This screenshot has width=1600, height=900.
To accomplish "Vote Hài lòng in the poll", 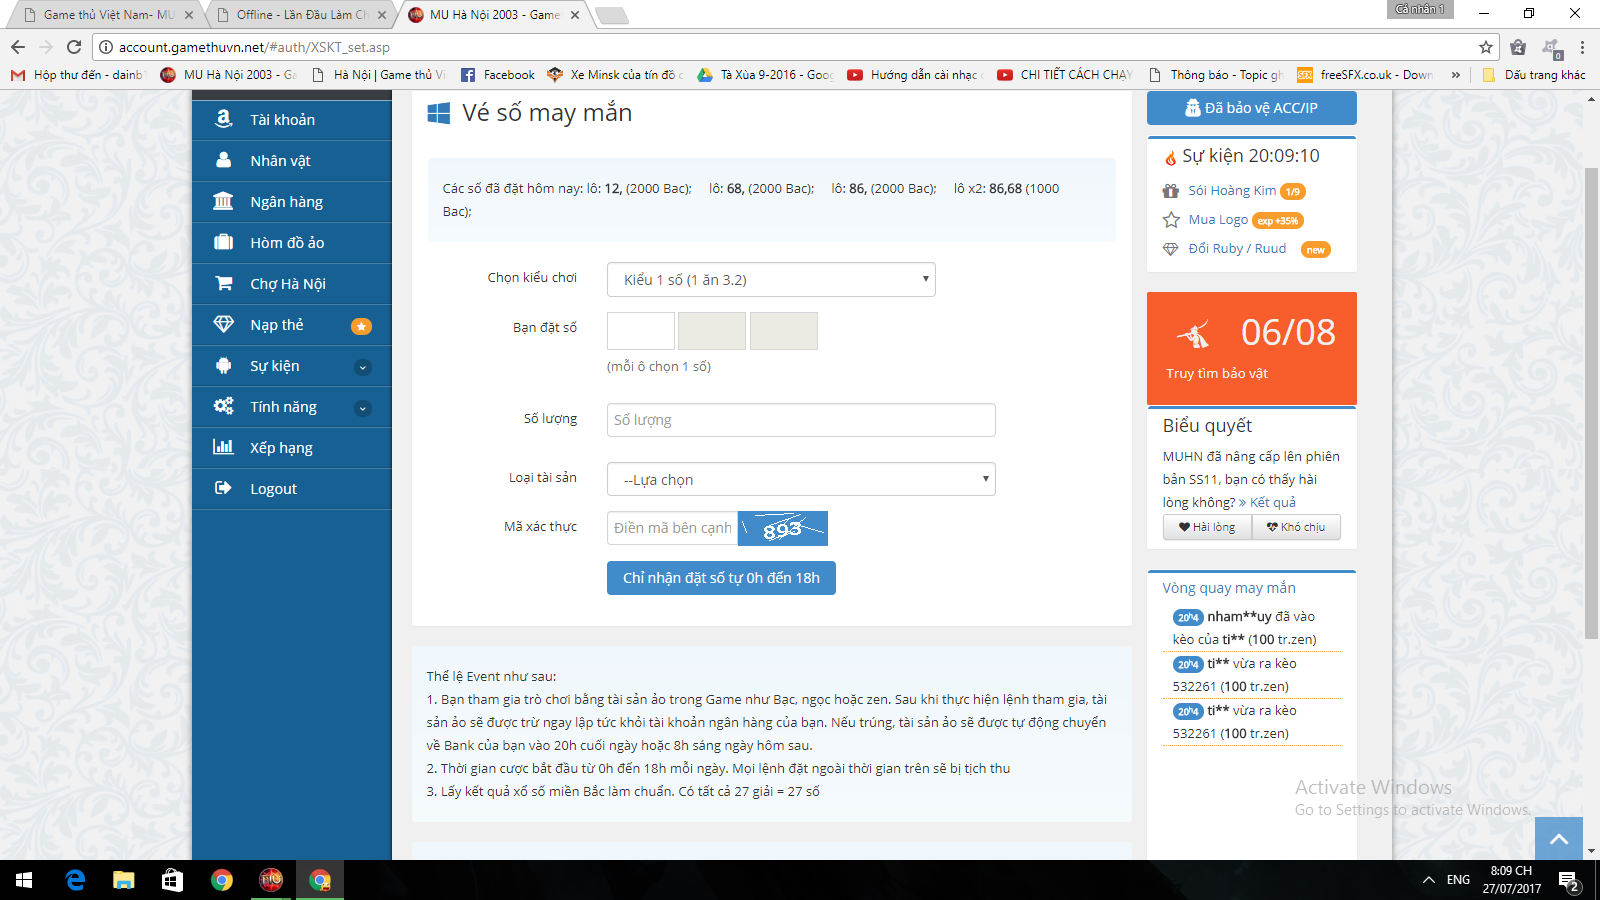I will click(x=1207, y=527).
